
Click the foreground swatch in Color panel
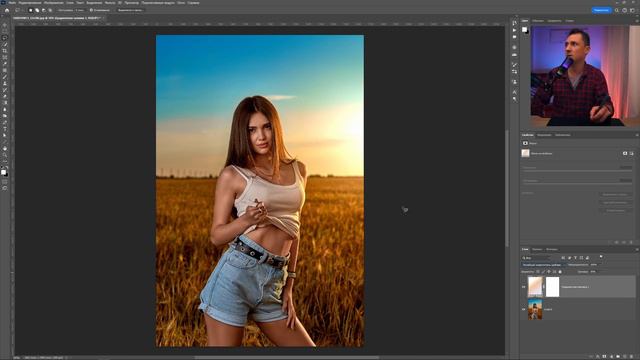tap(524, 29)
